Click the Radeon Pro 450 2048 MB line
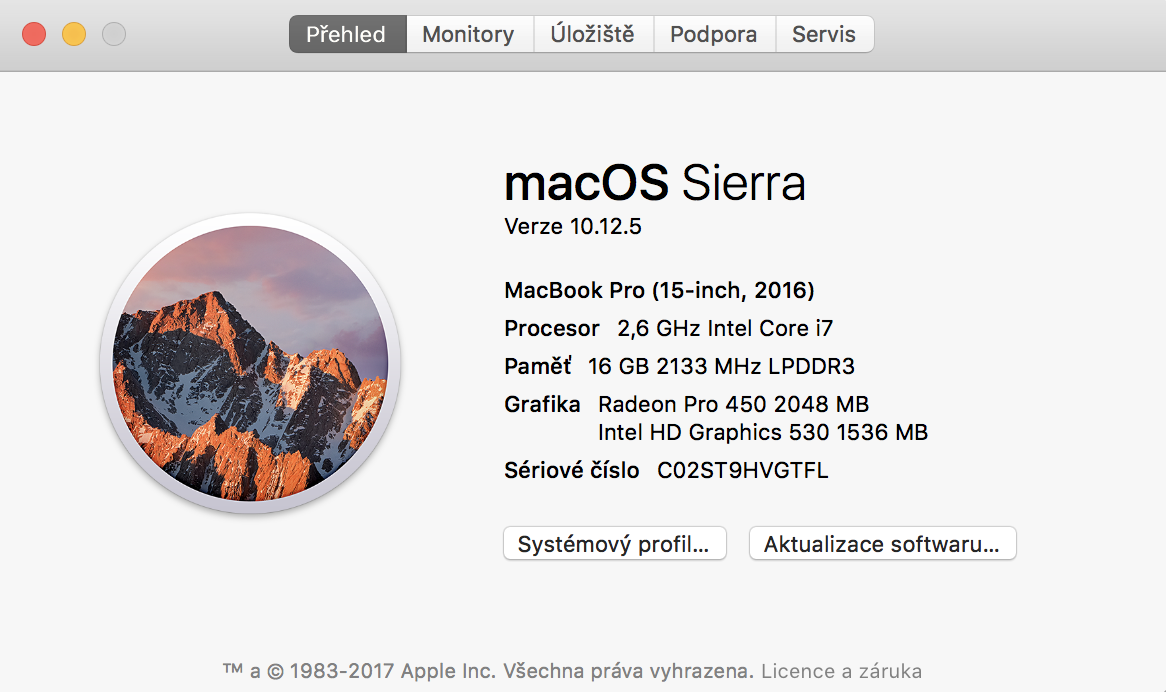1166x692 pixels. click(733, 404)
